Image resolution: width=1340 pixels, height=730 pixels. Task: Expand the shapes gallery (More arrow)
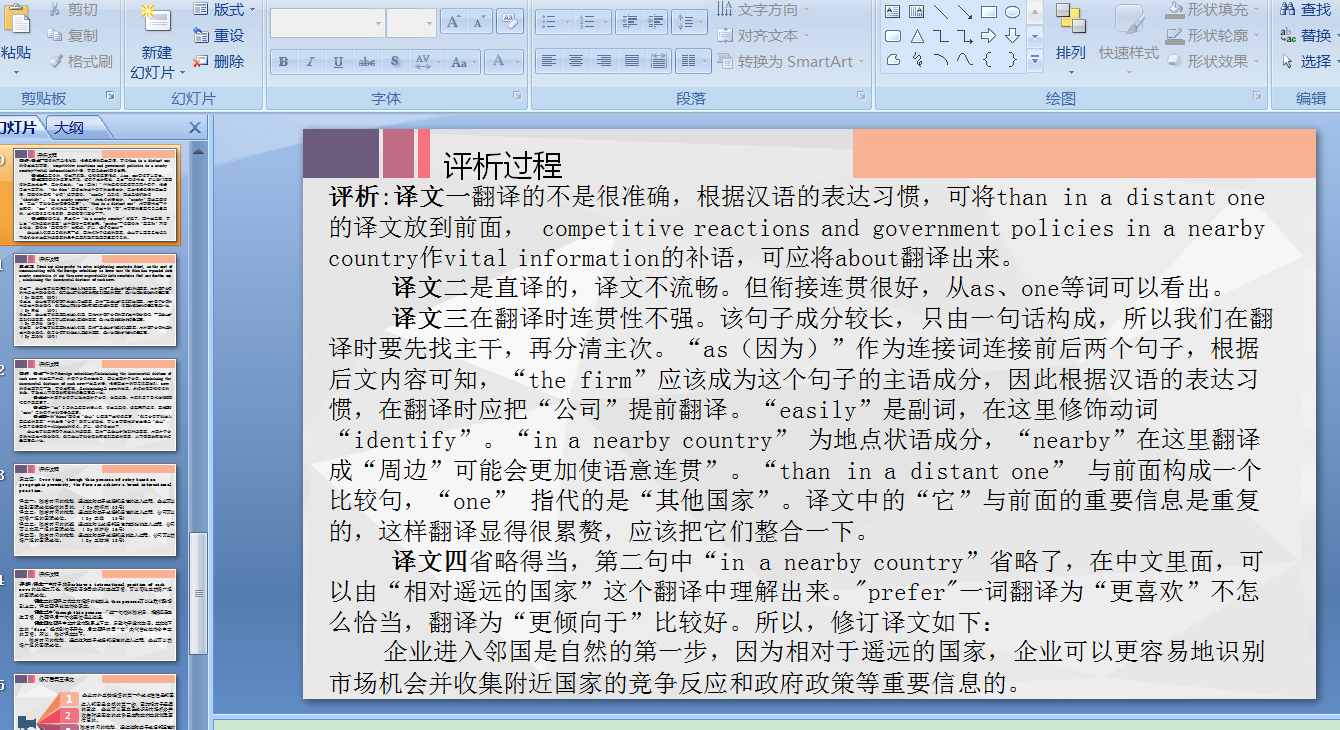pos(1035,60)
